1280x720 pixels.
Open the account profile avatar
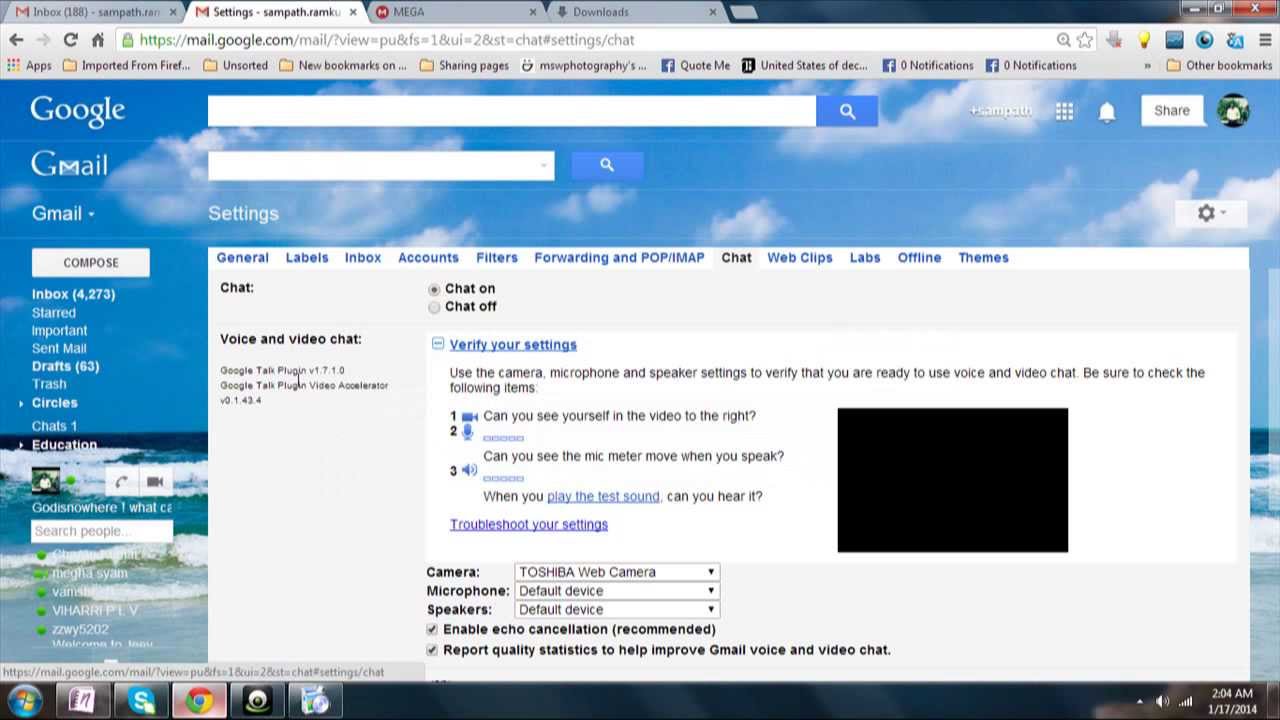coord(1233,111)
